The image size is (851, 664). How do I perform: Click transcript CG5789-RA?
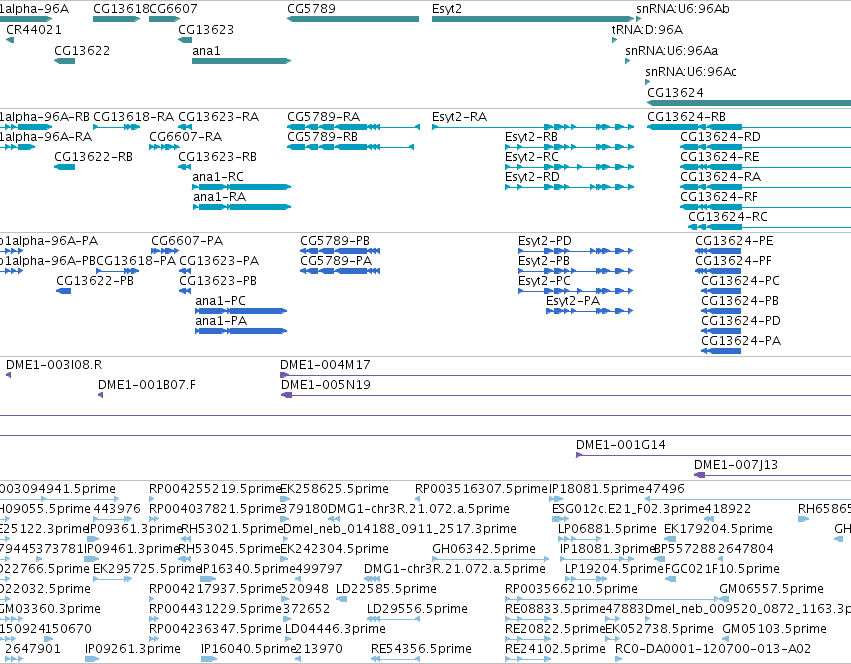pyautogui.click(x=353, y=127)
